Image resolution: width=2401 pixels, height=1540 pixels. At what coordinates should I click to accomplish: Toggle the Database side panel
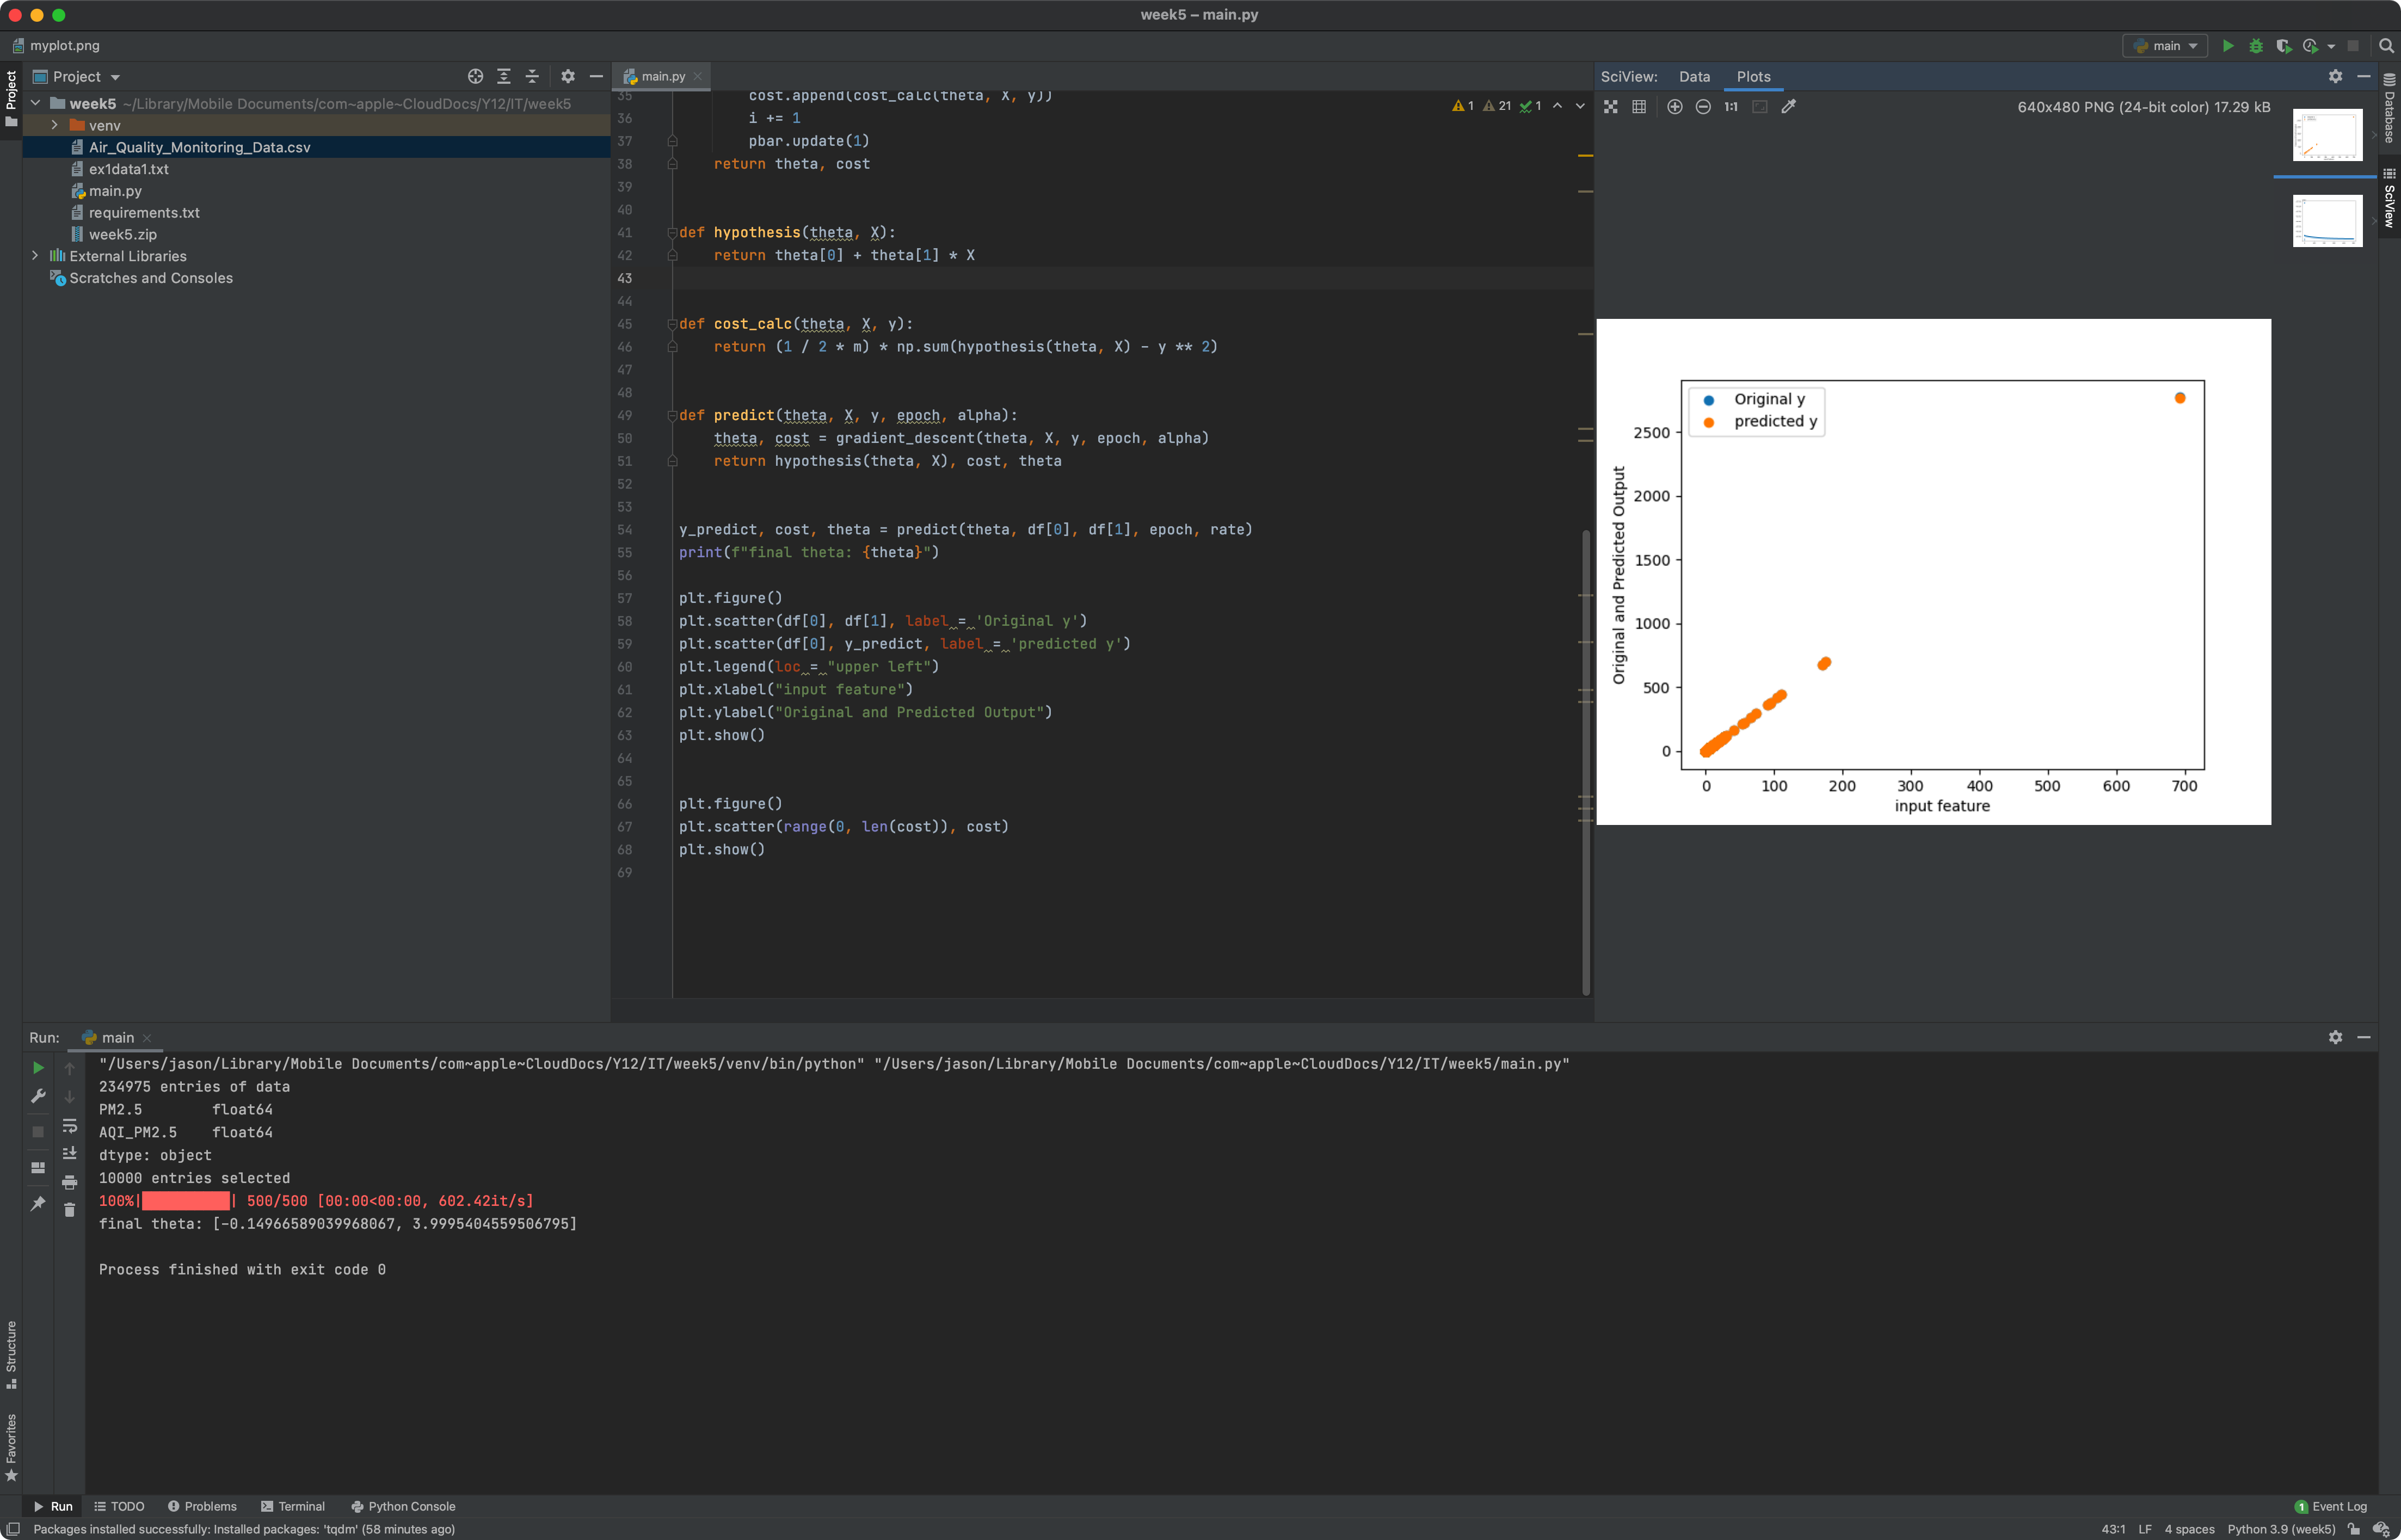(x=2390, y=108)
